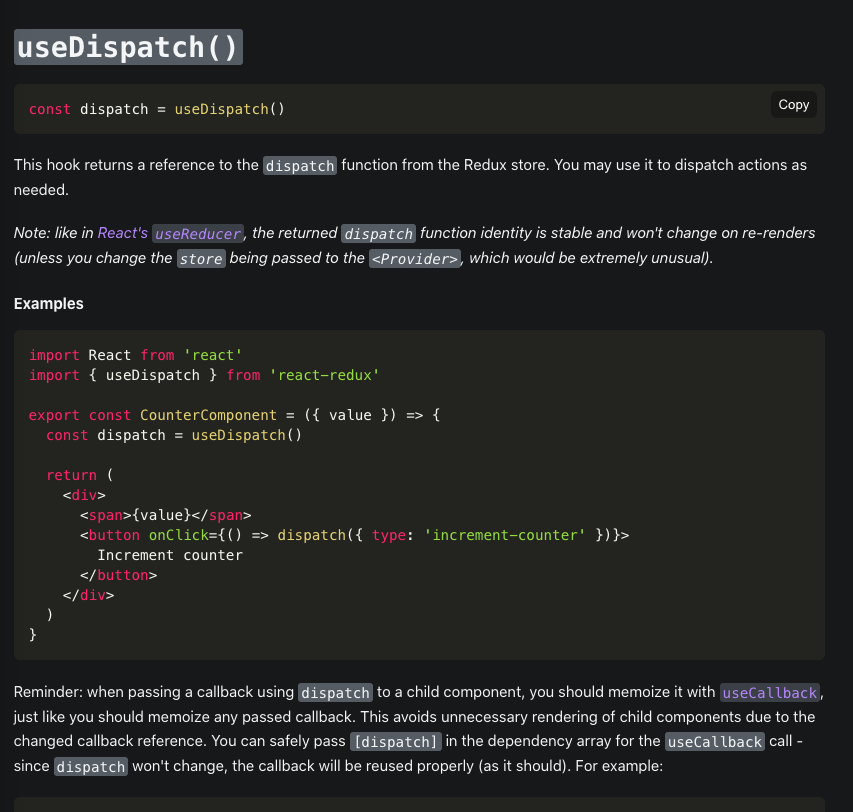
Task: Open the React's hyperlink
Action: tap(120, 233)
